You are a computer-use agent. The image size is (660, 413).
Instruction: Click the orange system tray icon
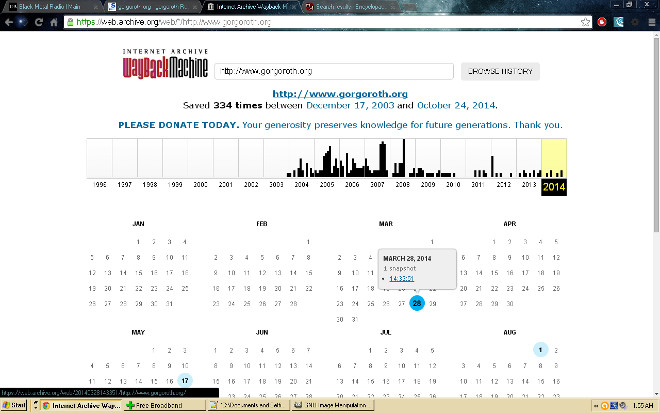click(604, 405)
